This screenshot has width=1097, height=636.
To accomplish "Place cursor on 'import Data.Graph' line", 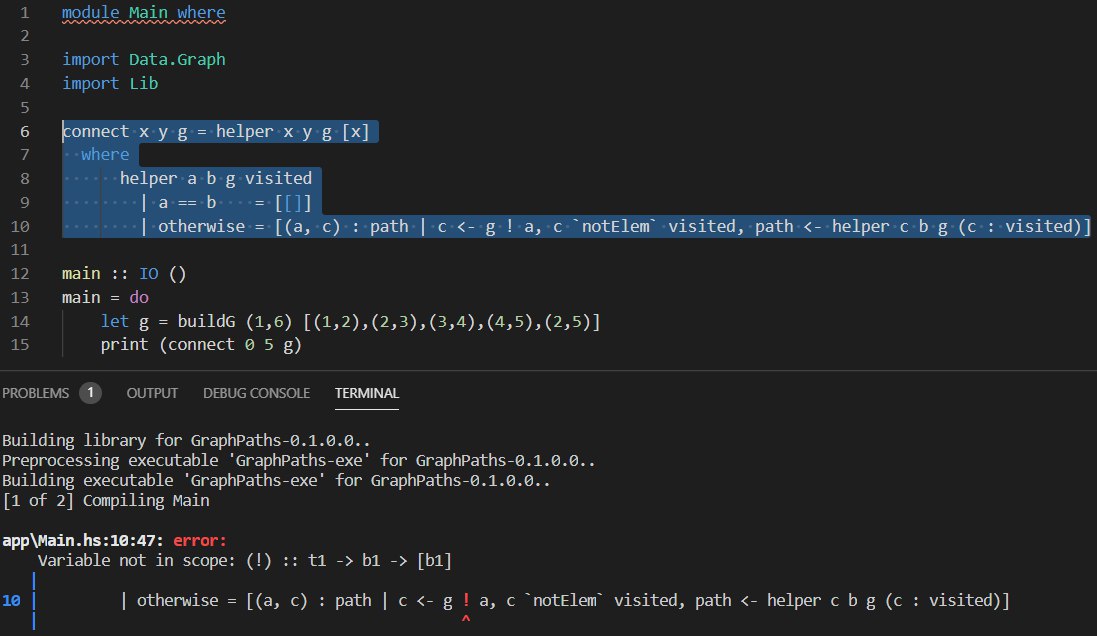I will [x=144, y=60].
